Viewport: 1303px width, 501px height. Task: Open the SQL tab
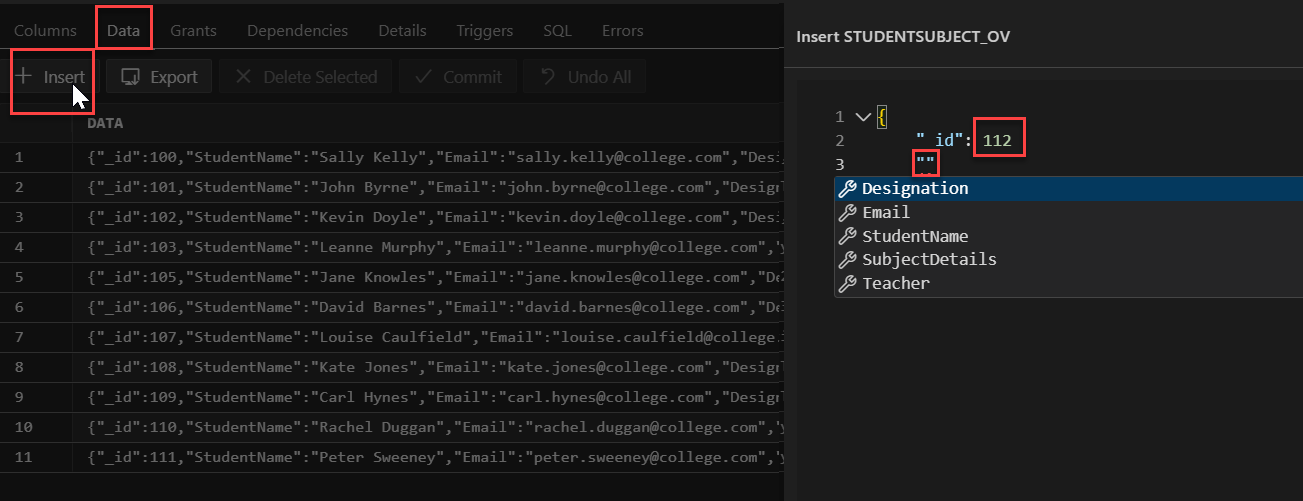pos(557,31)
